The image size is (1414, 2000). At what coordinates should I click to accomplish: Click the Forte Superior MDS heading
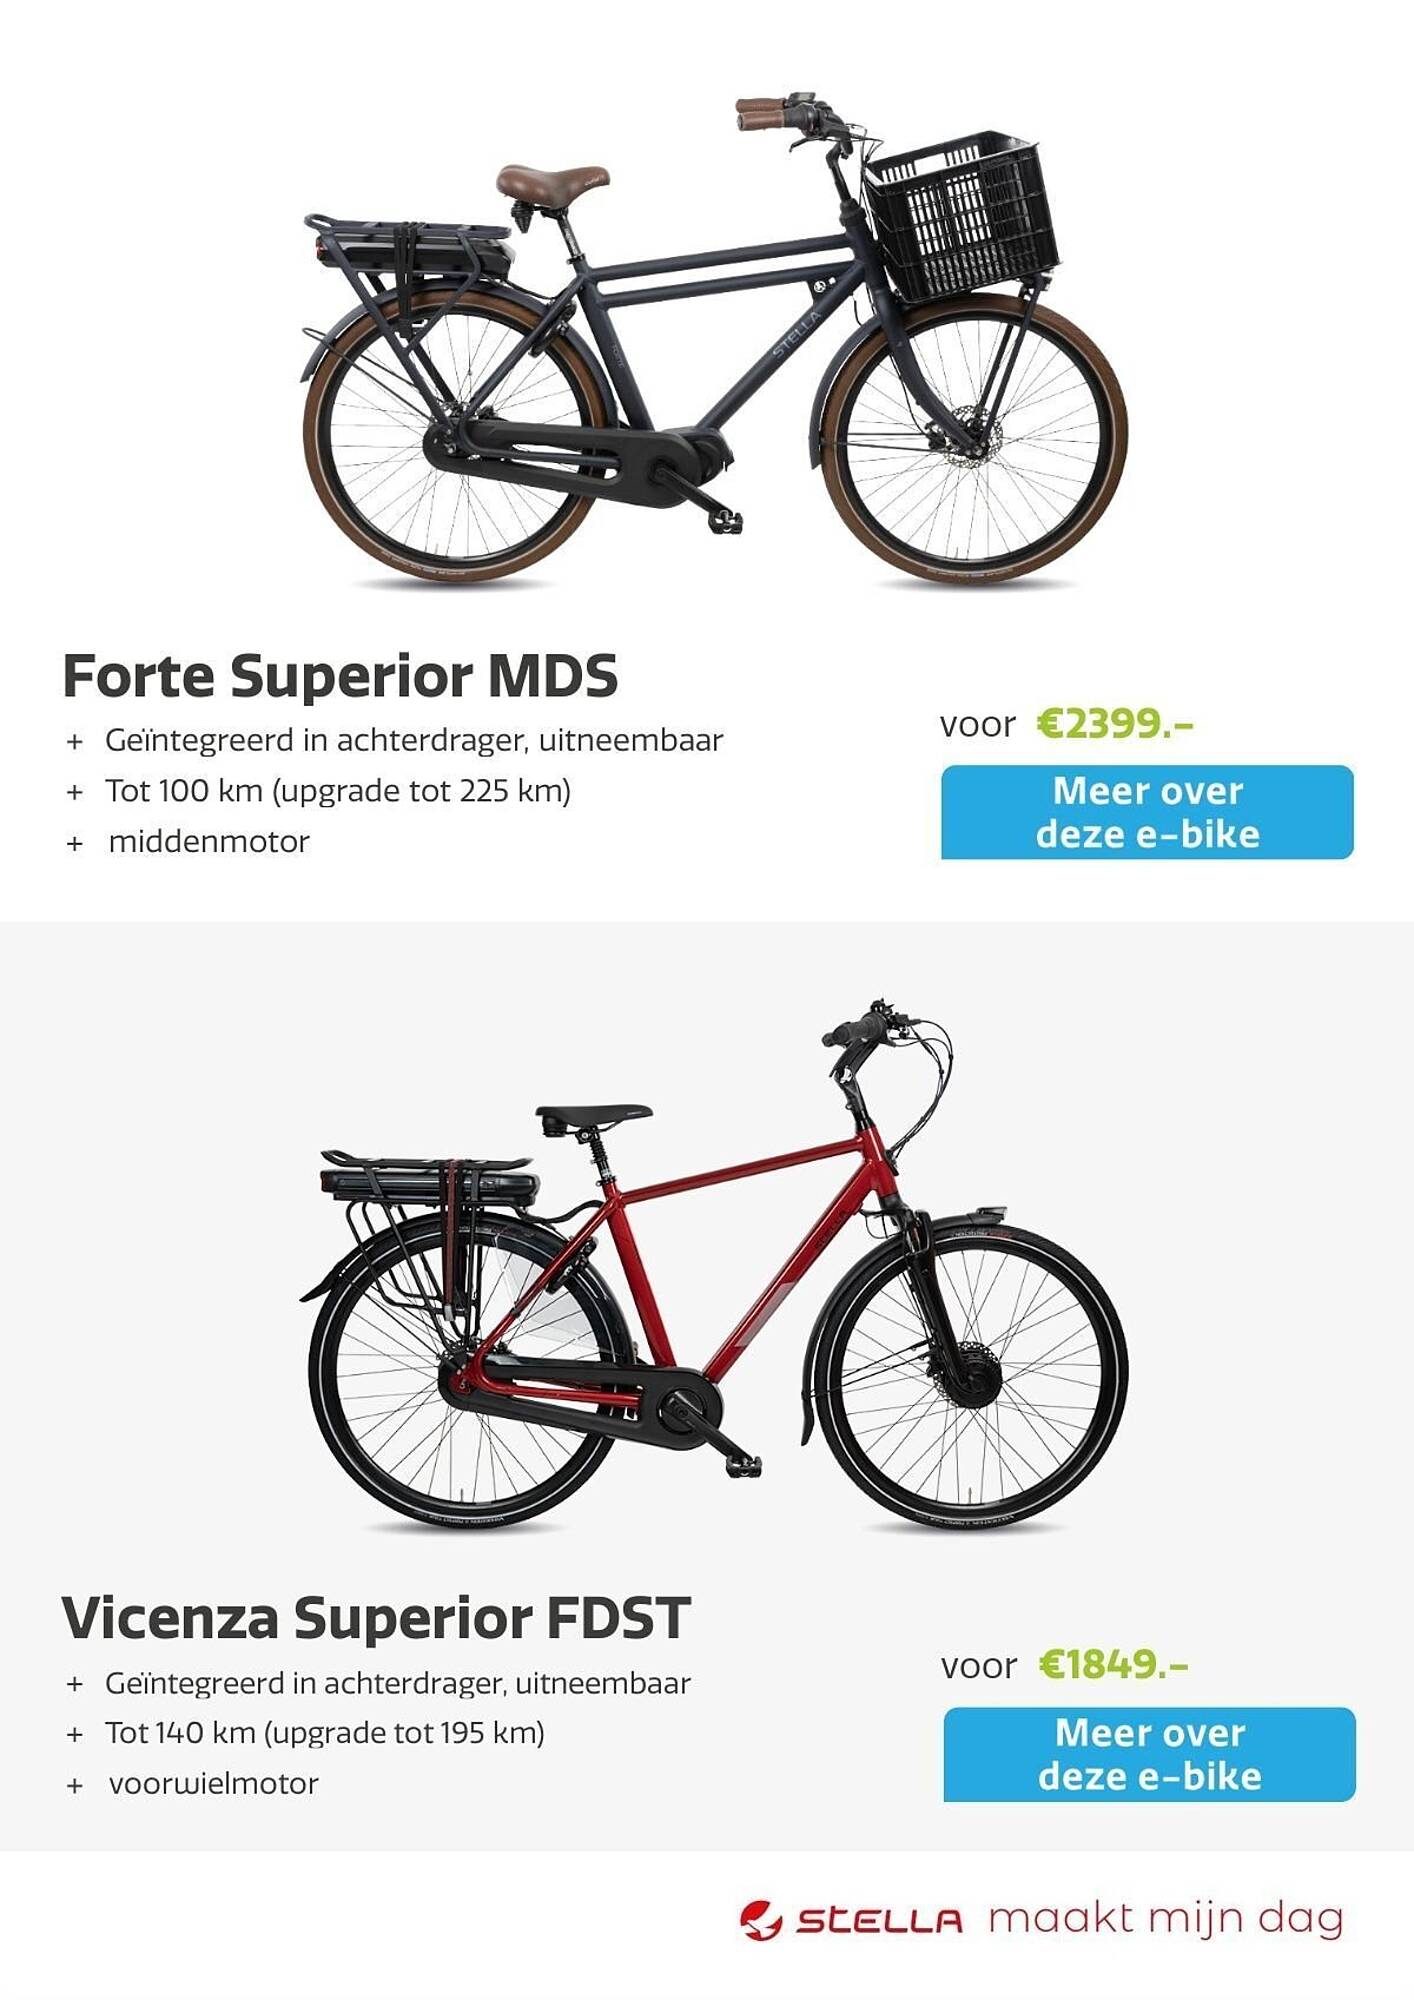click(340, 676)
